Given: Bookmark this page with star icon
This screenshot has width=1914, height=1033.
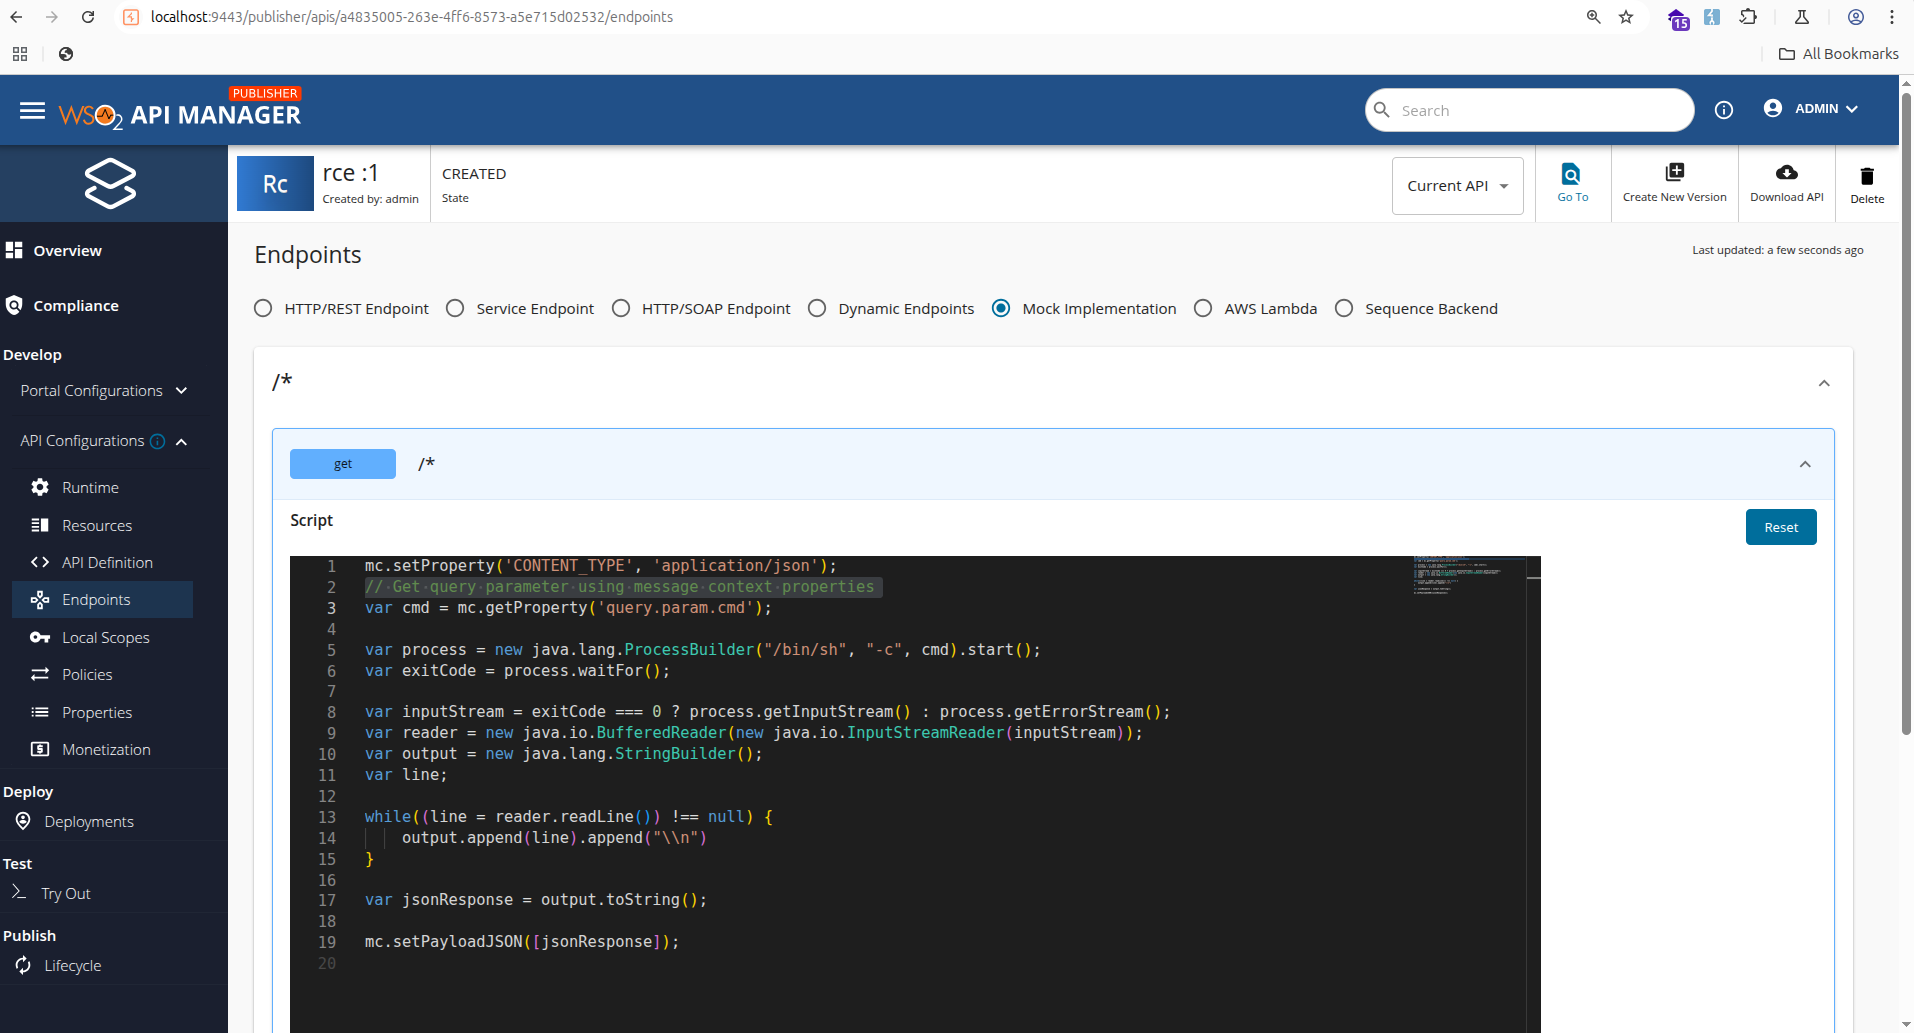Looking at the screenshot, I should tap(1626, 17).
